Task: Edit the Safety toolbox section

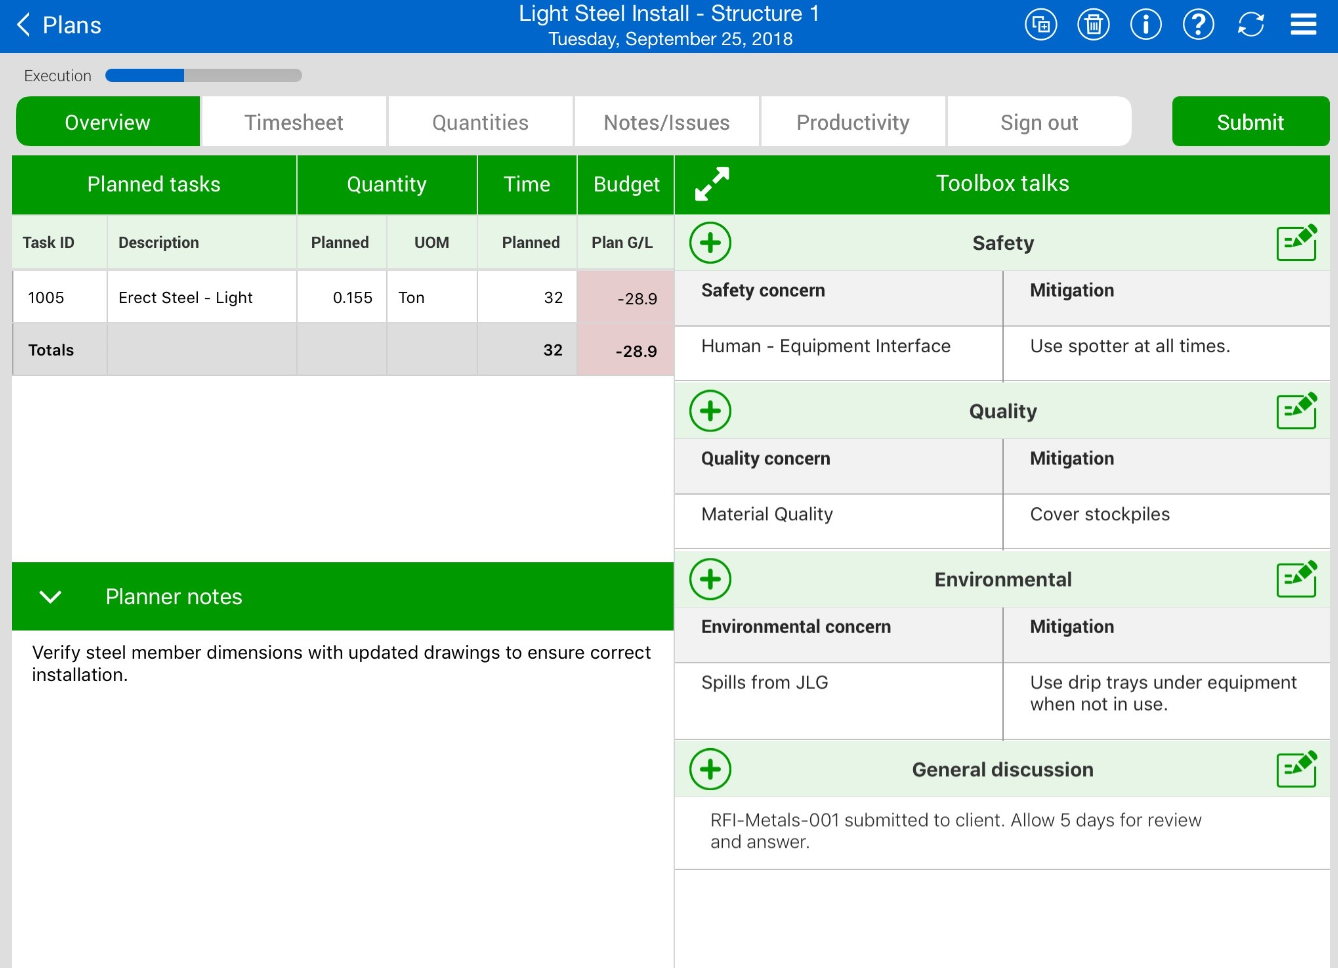Action: pos(1296,243)
